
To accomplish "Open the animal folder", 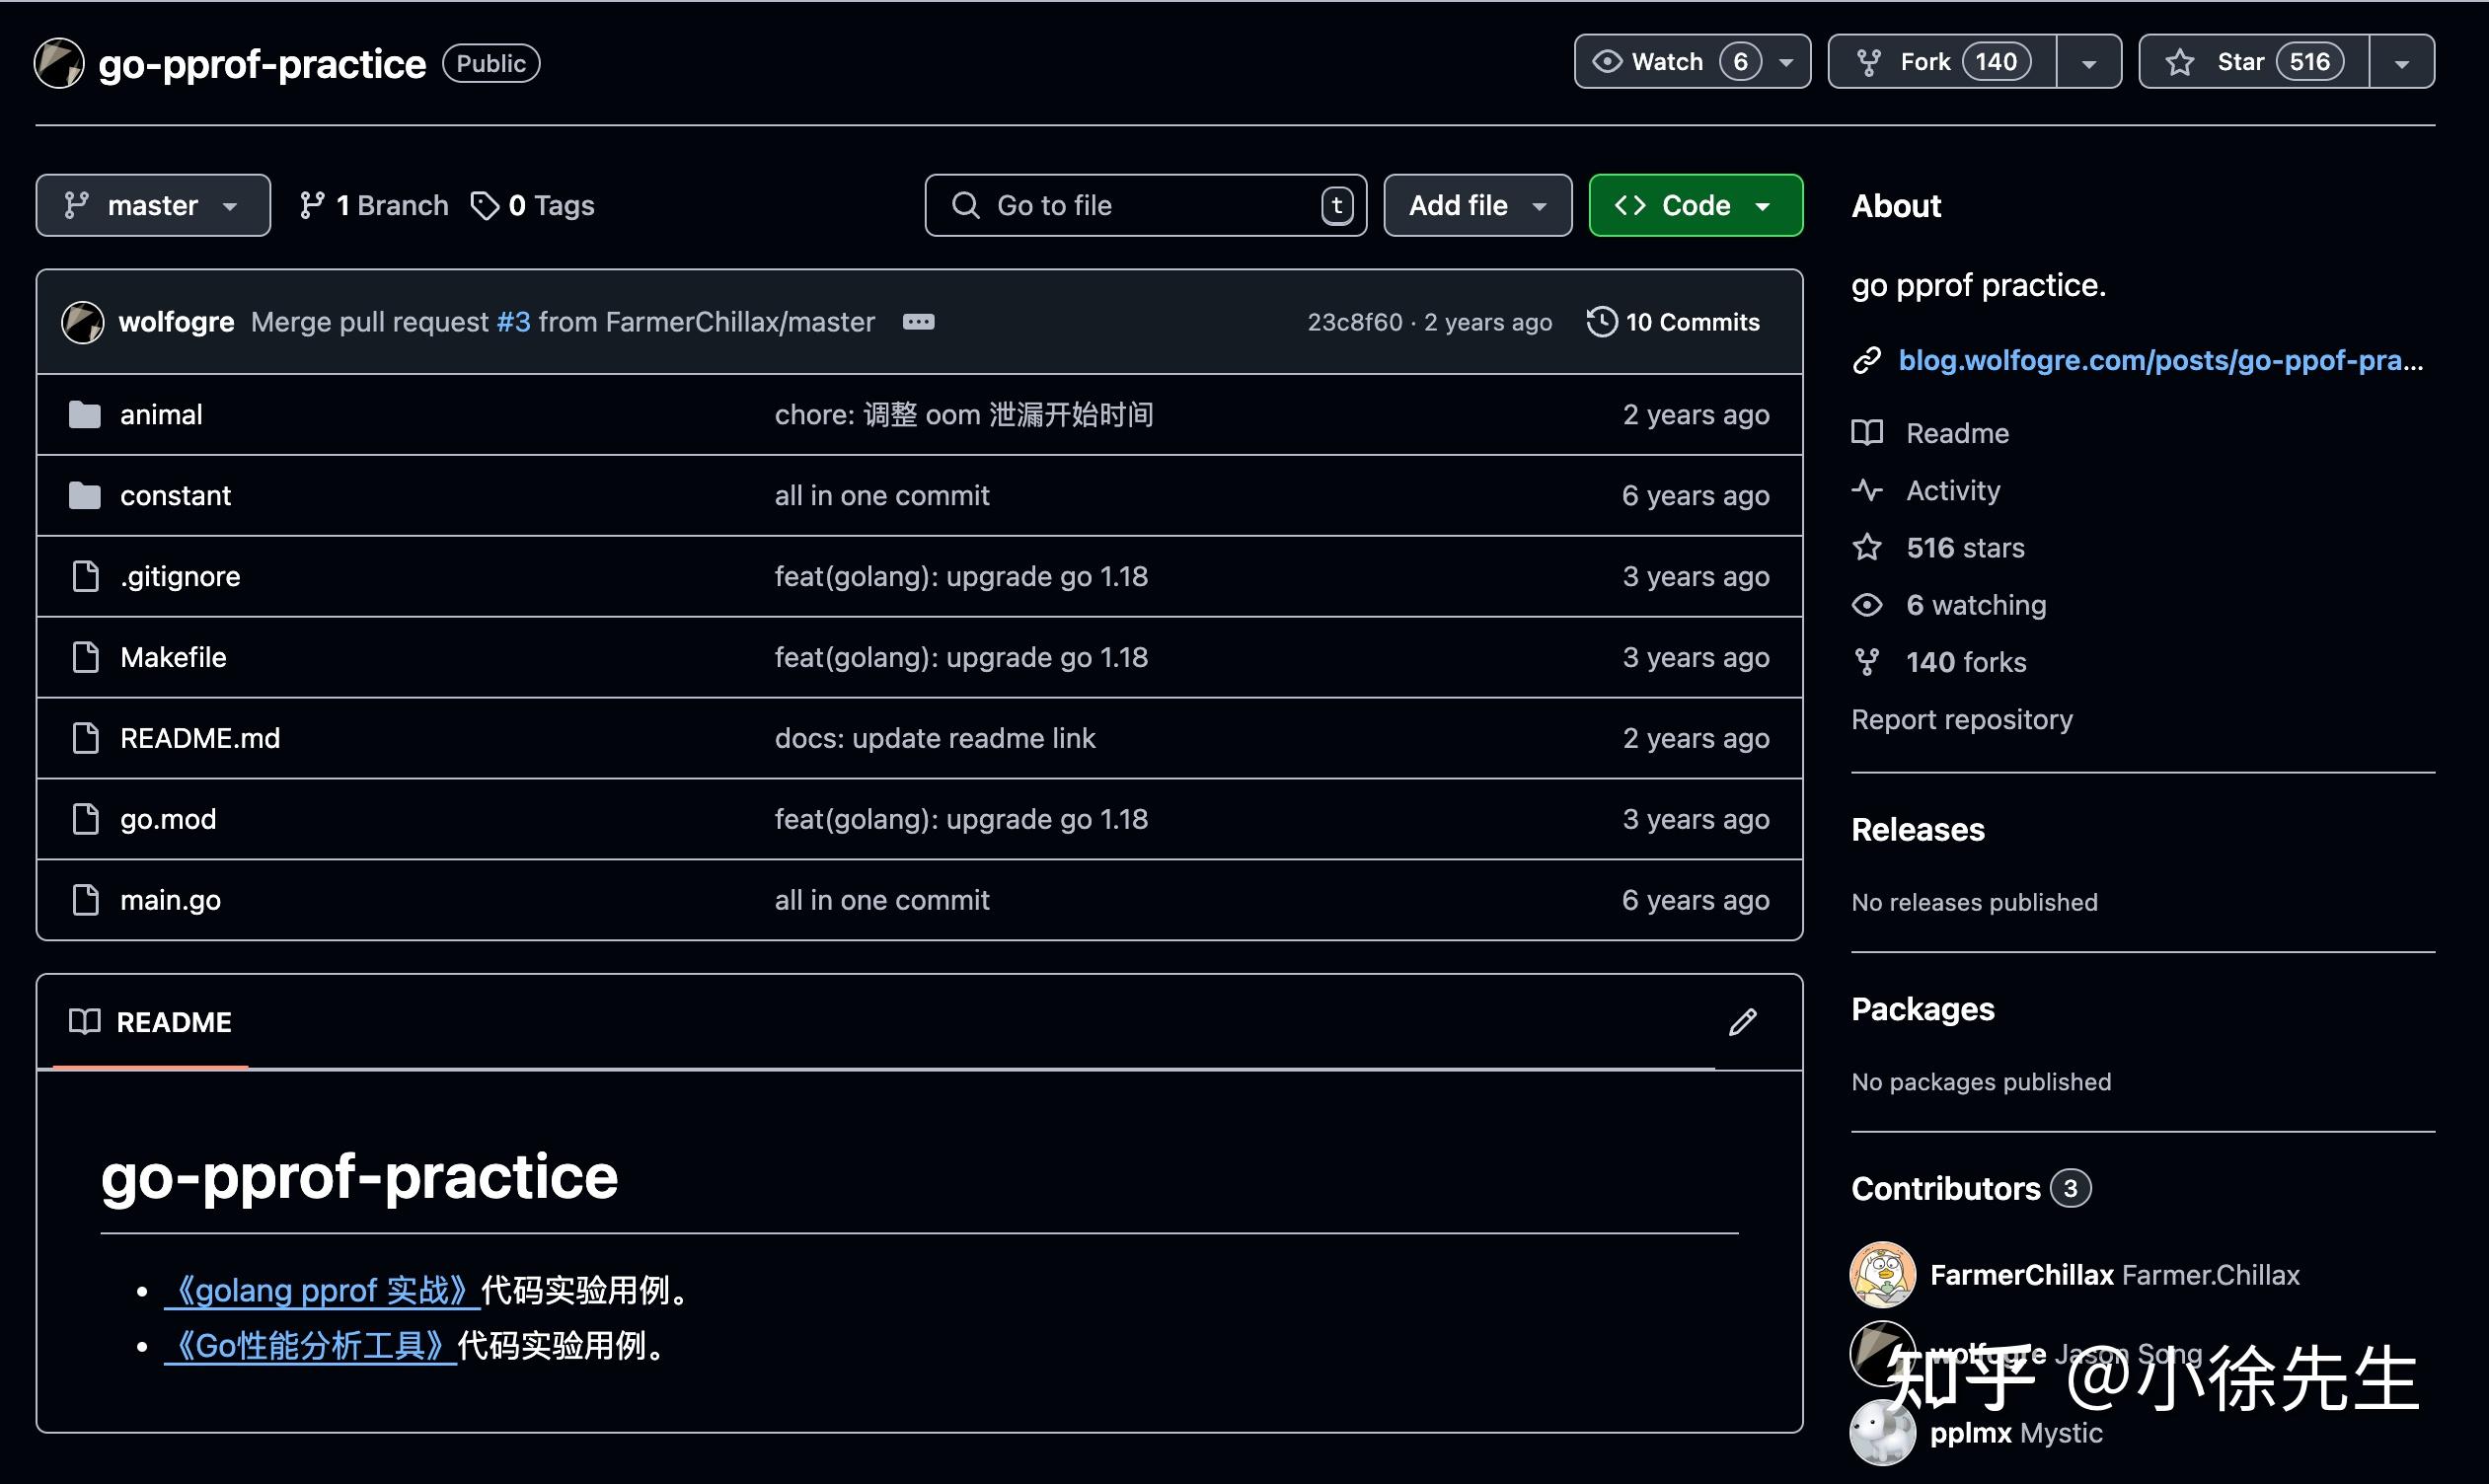I will [x=161, y=414].
